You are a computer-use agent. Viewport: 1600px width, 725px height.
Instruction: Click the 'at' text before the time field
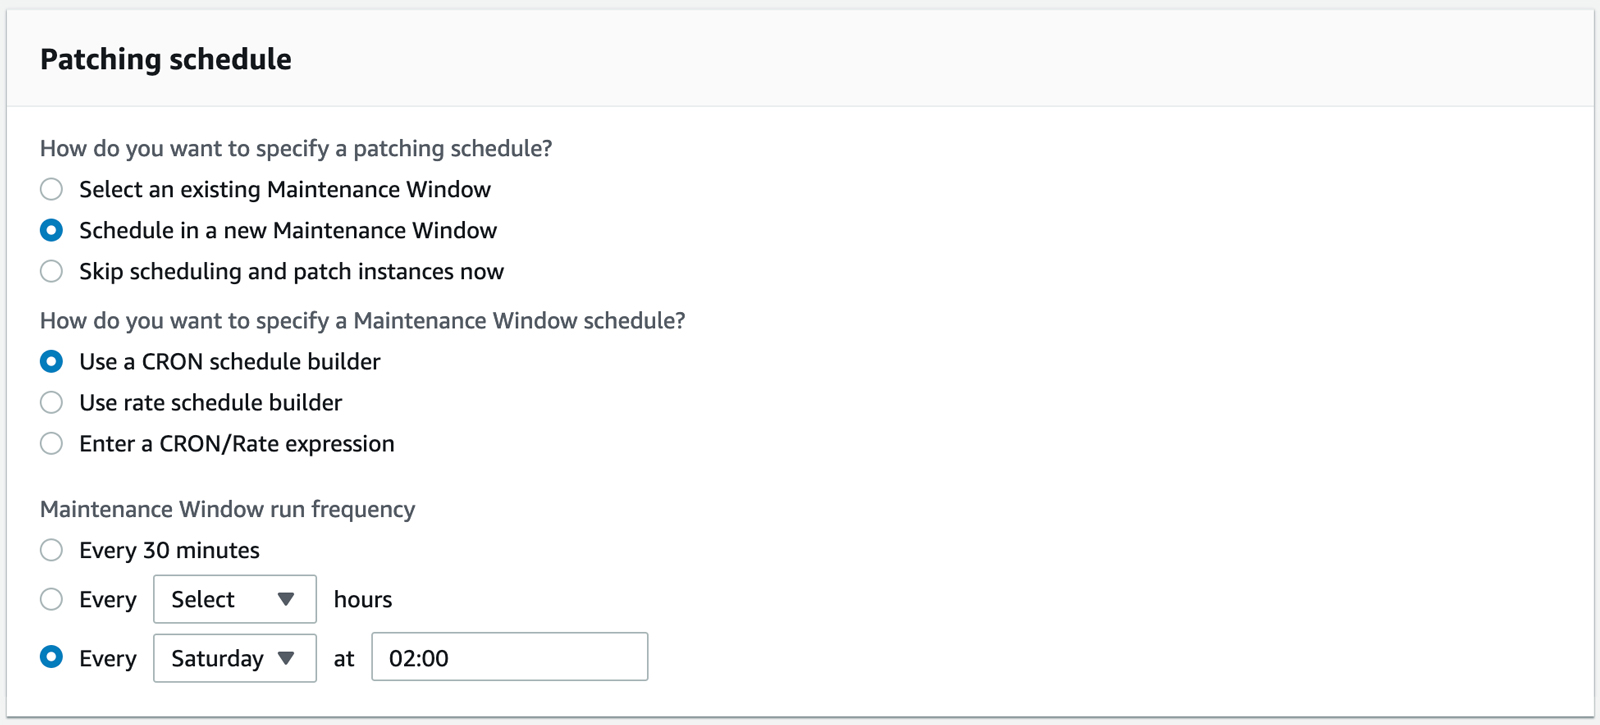click(344, 658)
